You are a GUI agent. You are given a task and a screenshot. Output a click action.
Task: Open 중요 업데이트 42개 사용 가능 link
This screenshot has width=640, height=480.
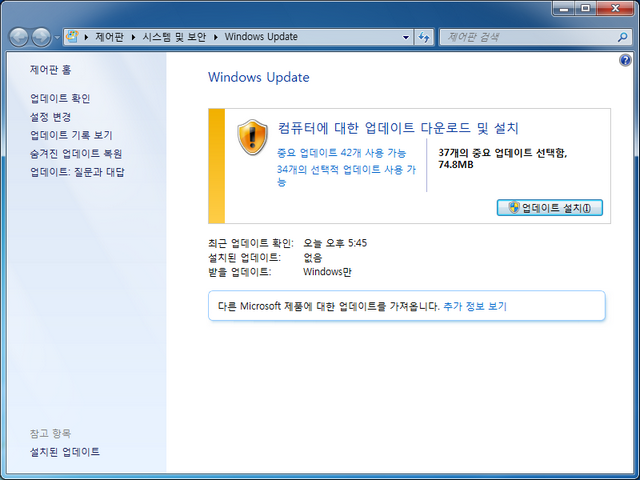pyautogui.click(x=342, y=153)
